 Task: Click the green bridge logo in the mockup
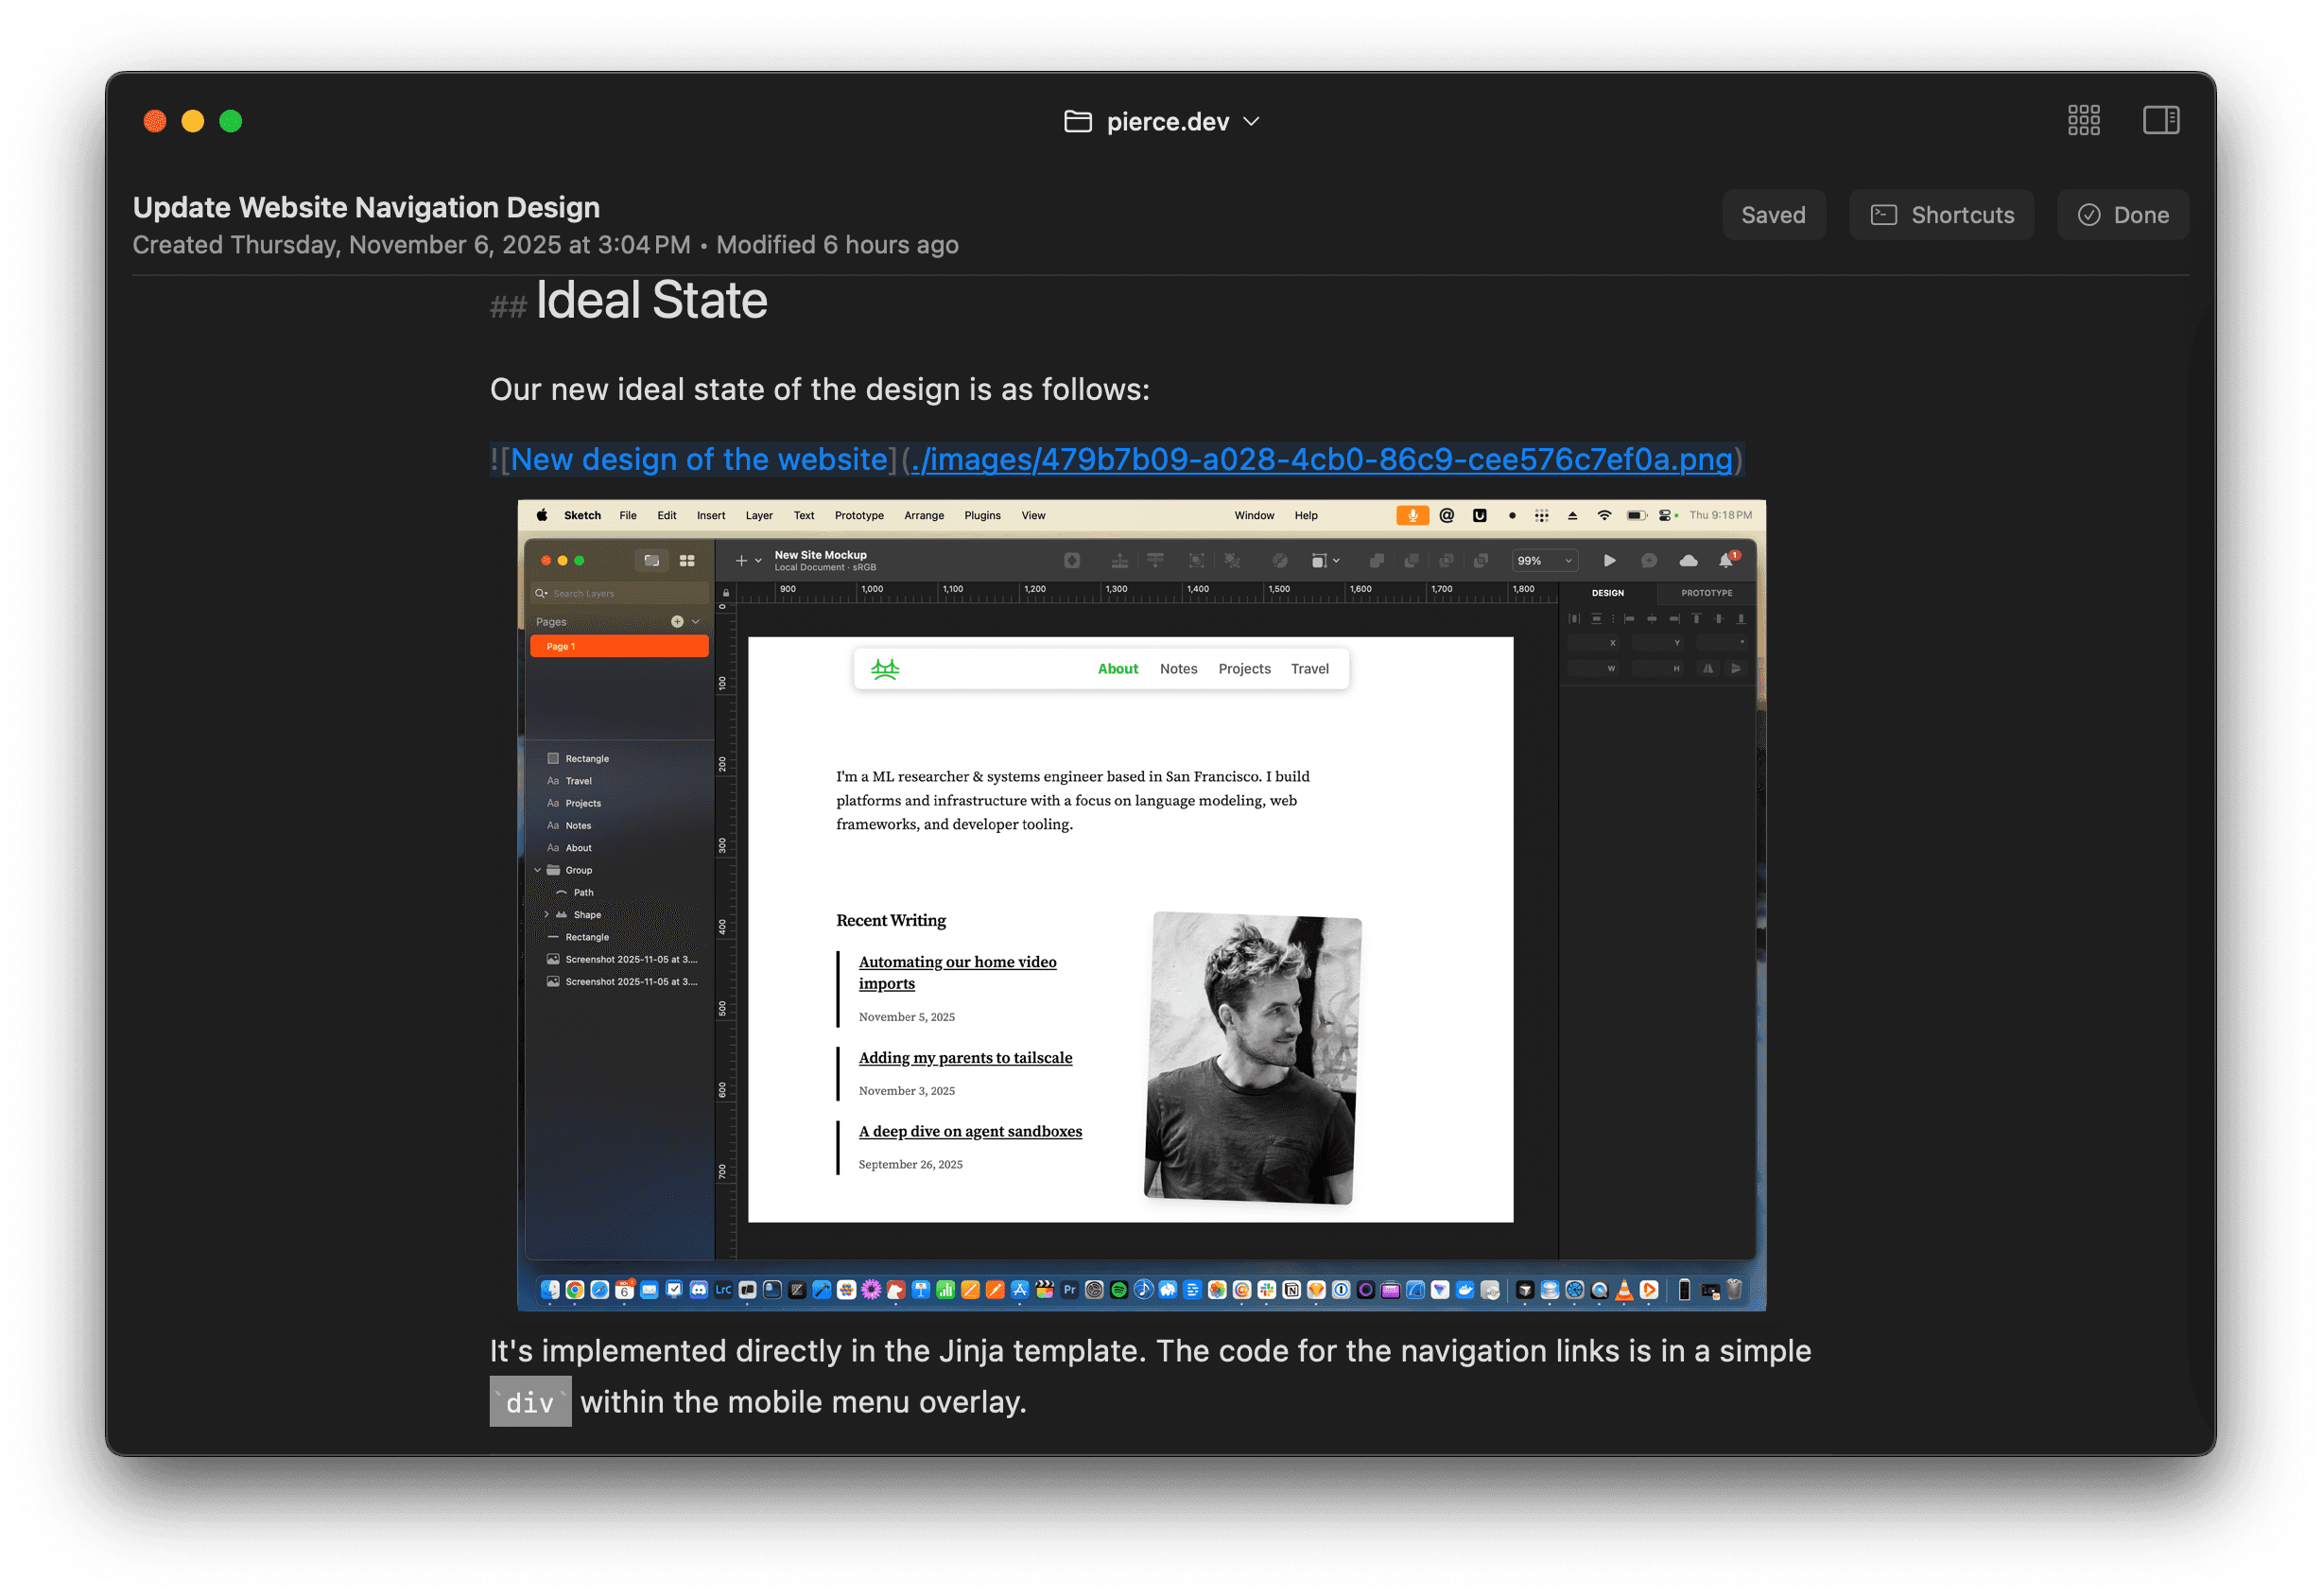click(885, 669)
